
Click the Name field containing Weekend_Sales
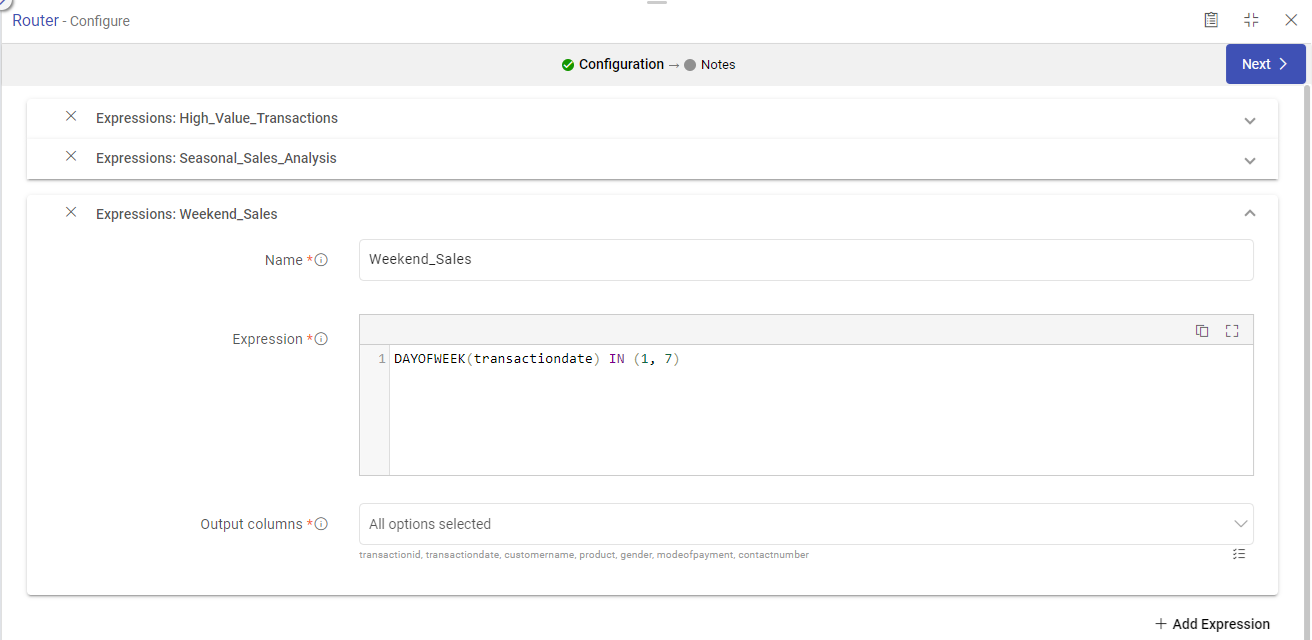805,260
